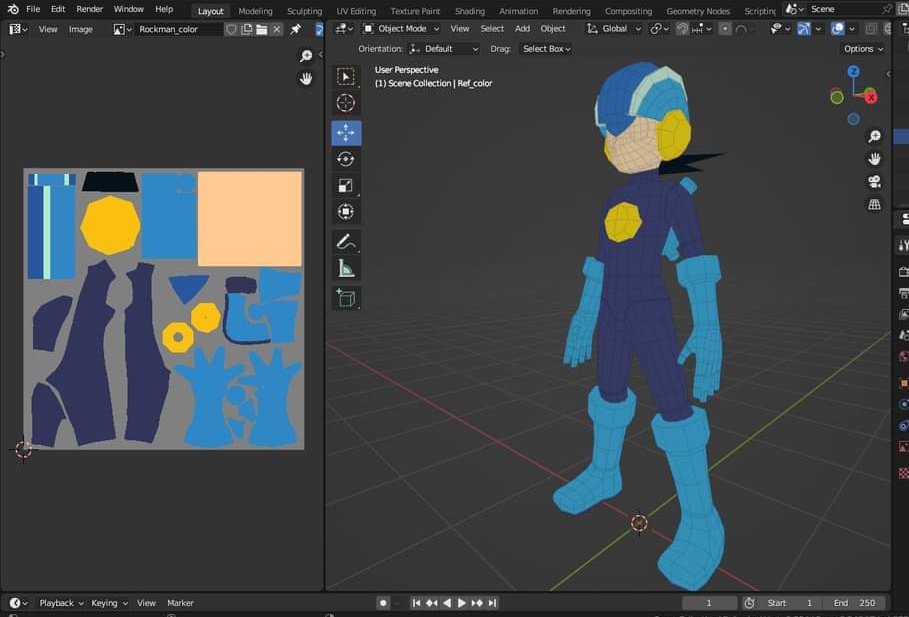Select the Move tool

pyautogui.click(x=346, y=133)
